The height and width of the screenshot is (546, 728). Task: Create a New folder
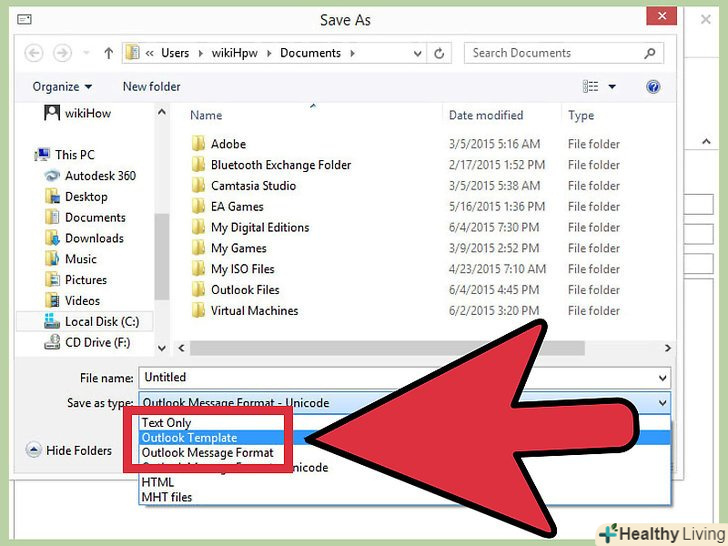pyautogui.click(x=151, y=86)
